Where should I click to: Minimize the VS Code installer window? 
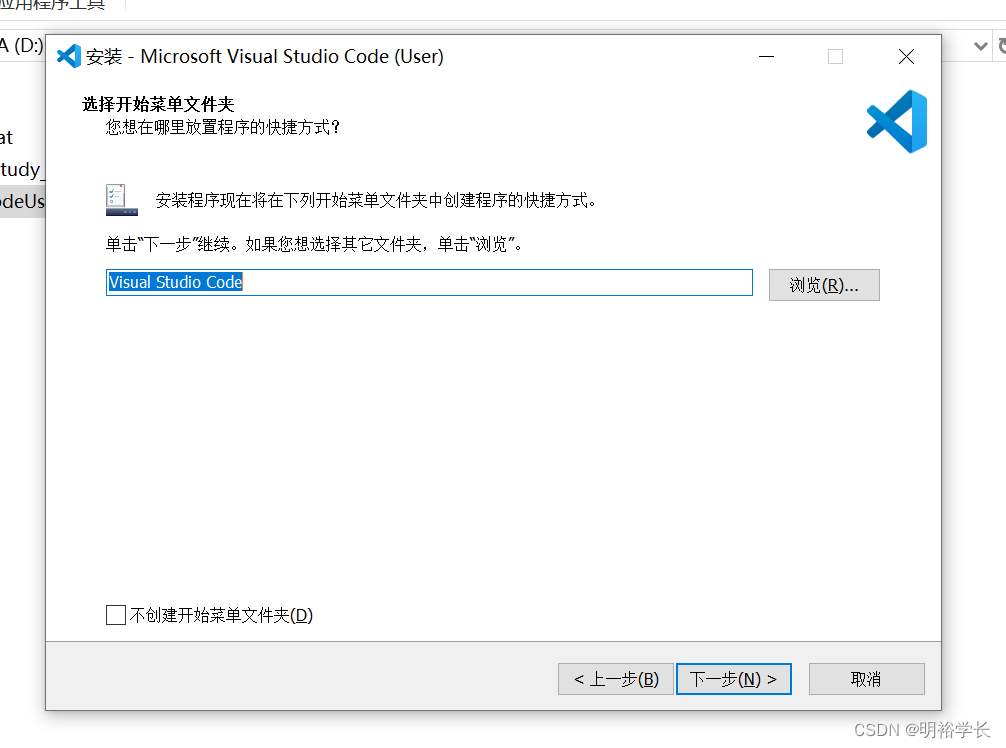pos(766,56)
